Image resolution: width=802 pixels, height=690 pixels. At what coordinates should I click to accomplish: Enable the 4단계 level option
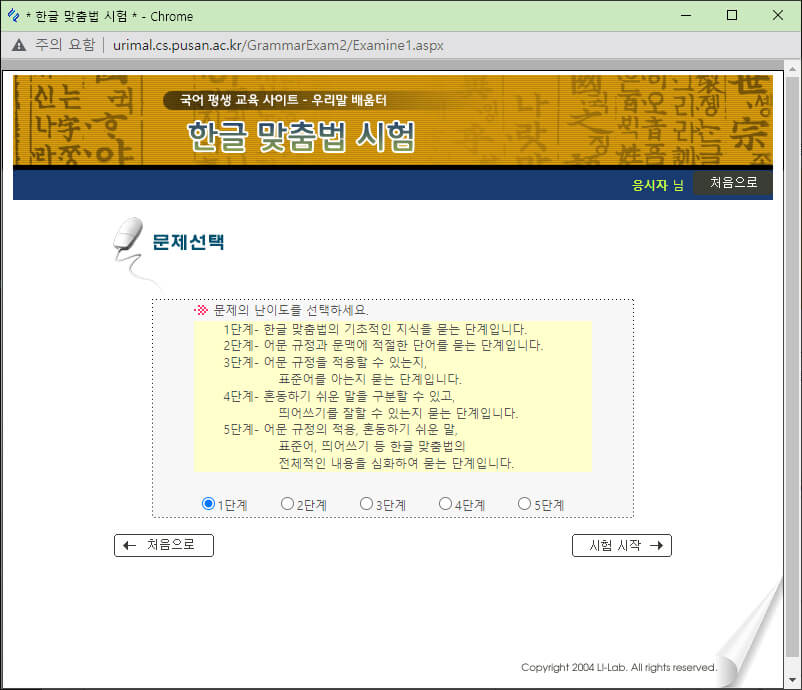(444, 504)
